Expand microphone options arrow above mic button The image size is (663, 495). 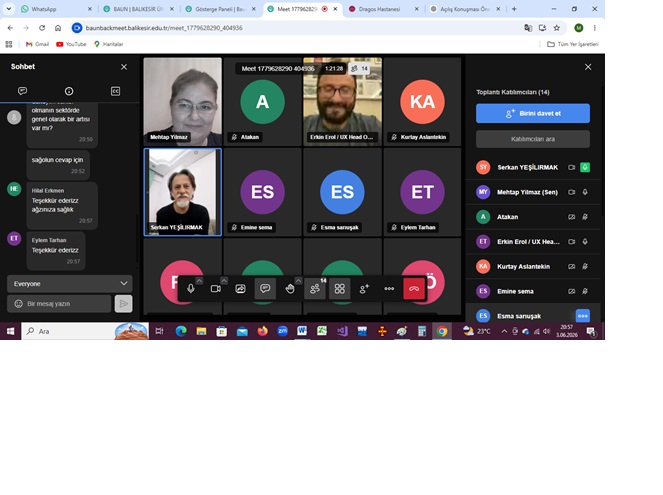[x=199, y=281]
